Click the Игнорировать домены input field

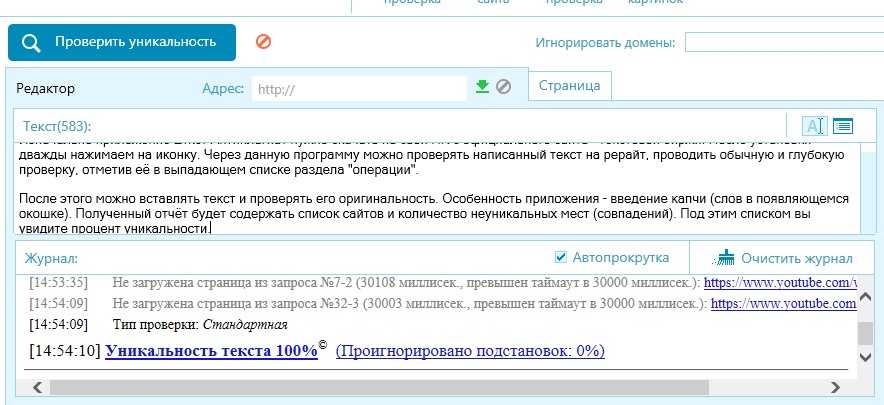coord(783,42)
